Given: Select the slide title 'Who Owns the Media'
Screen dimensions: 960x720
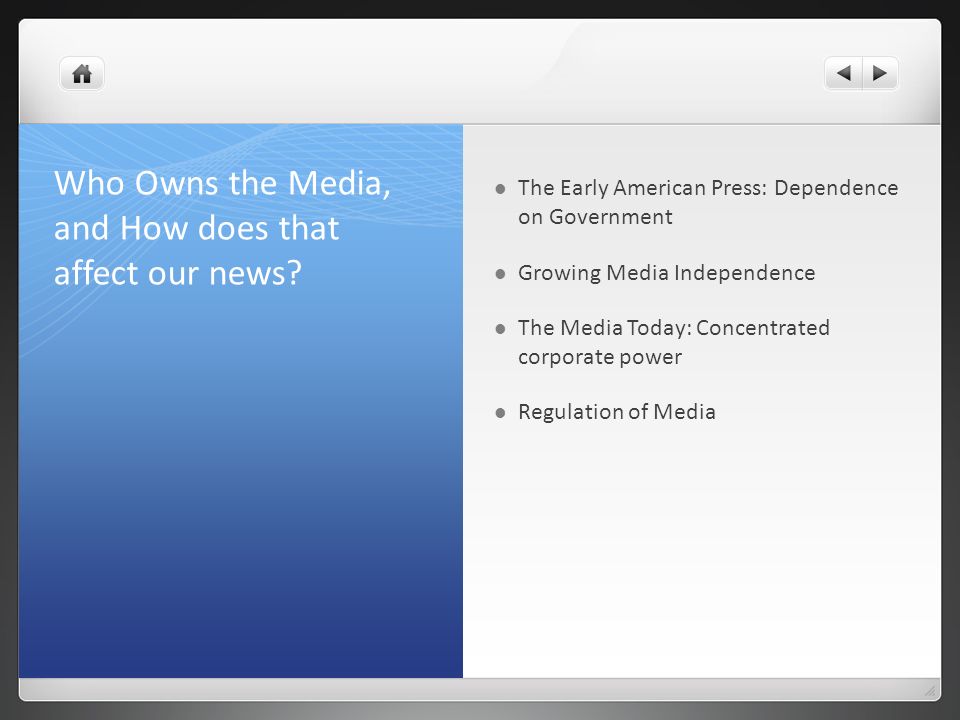Looking at the screenshot, I should (222, 183).
